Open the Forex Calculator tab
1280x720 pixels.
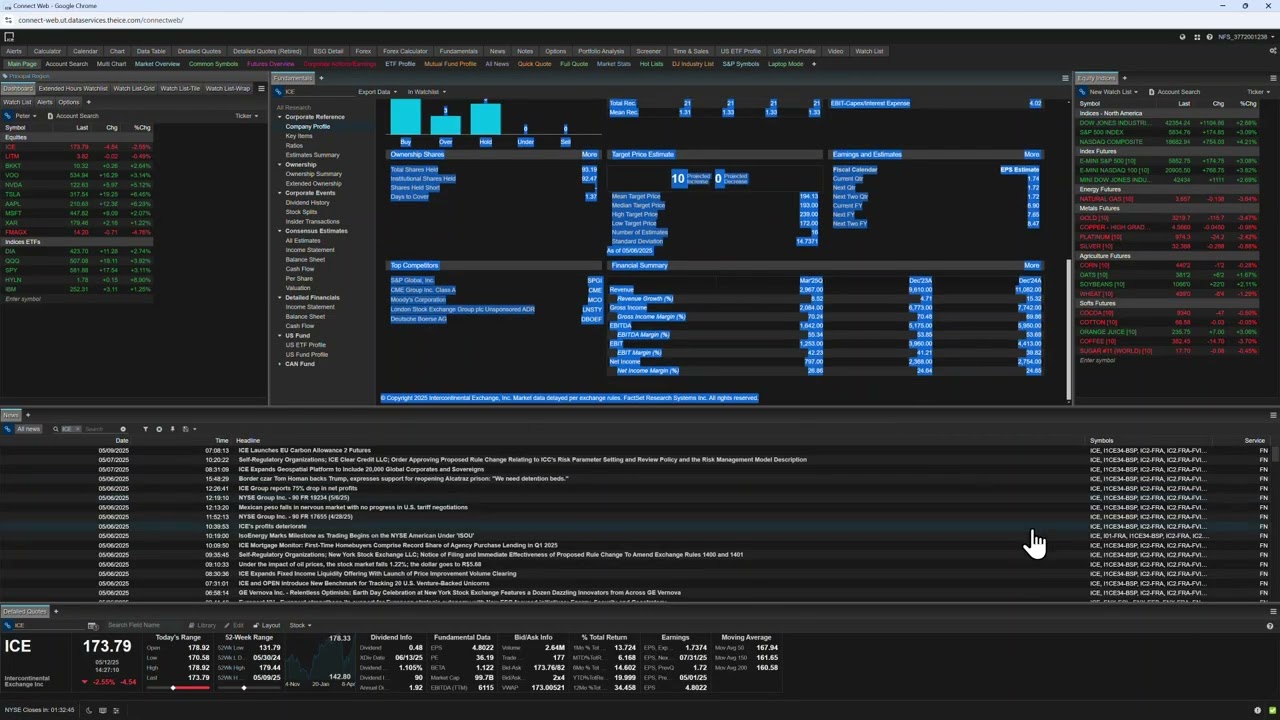tap(405, 51)
